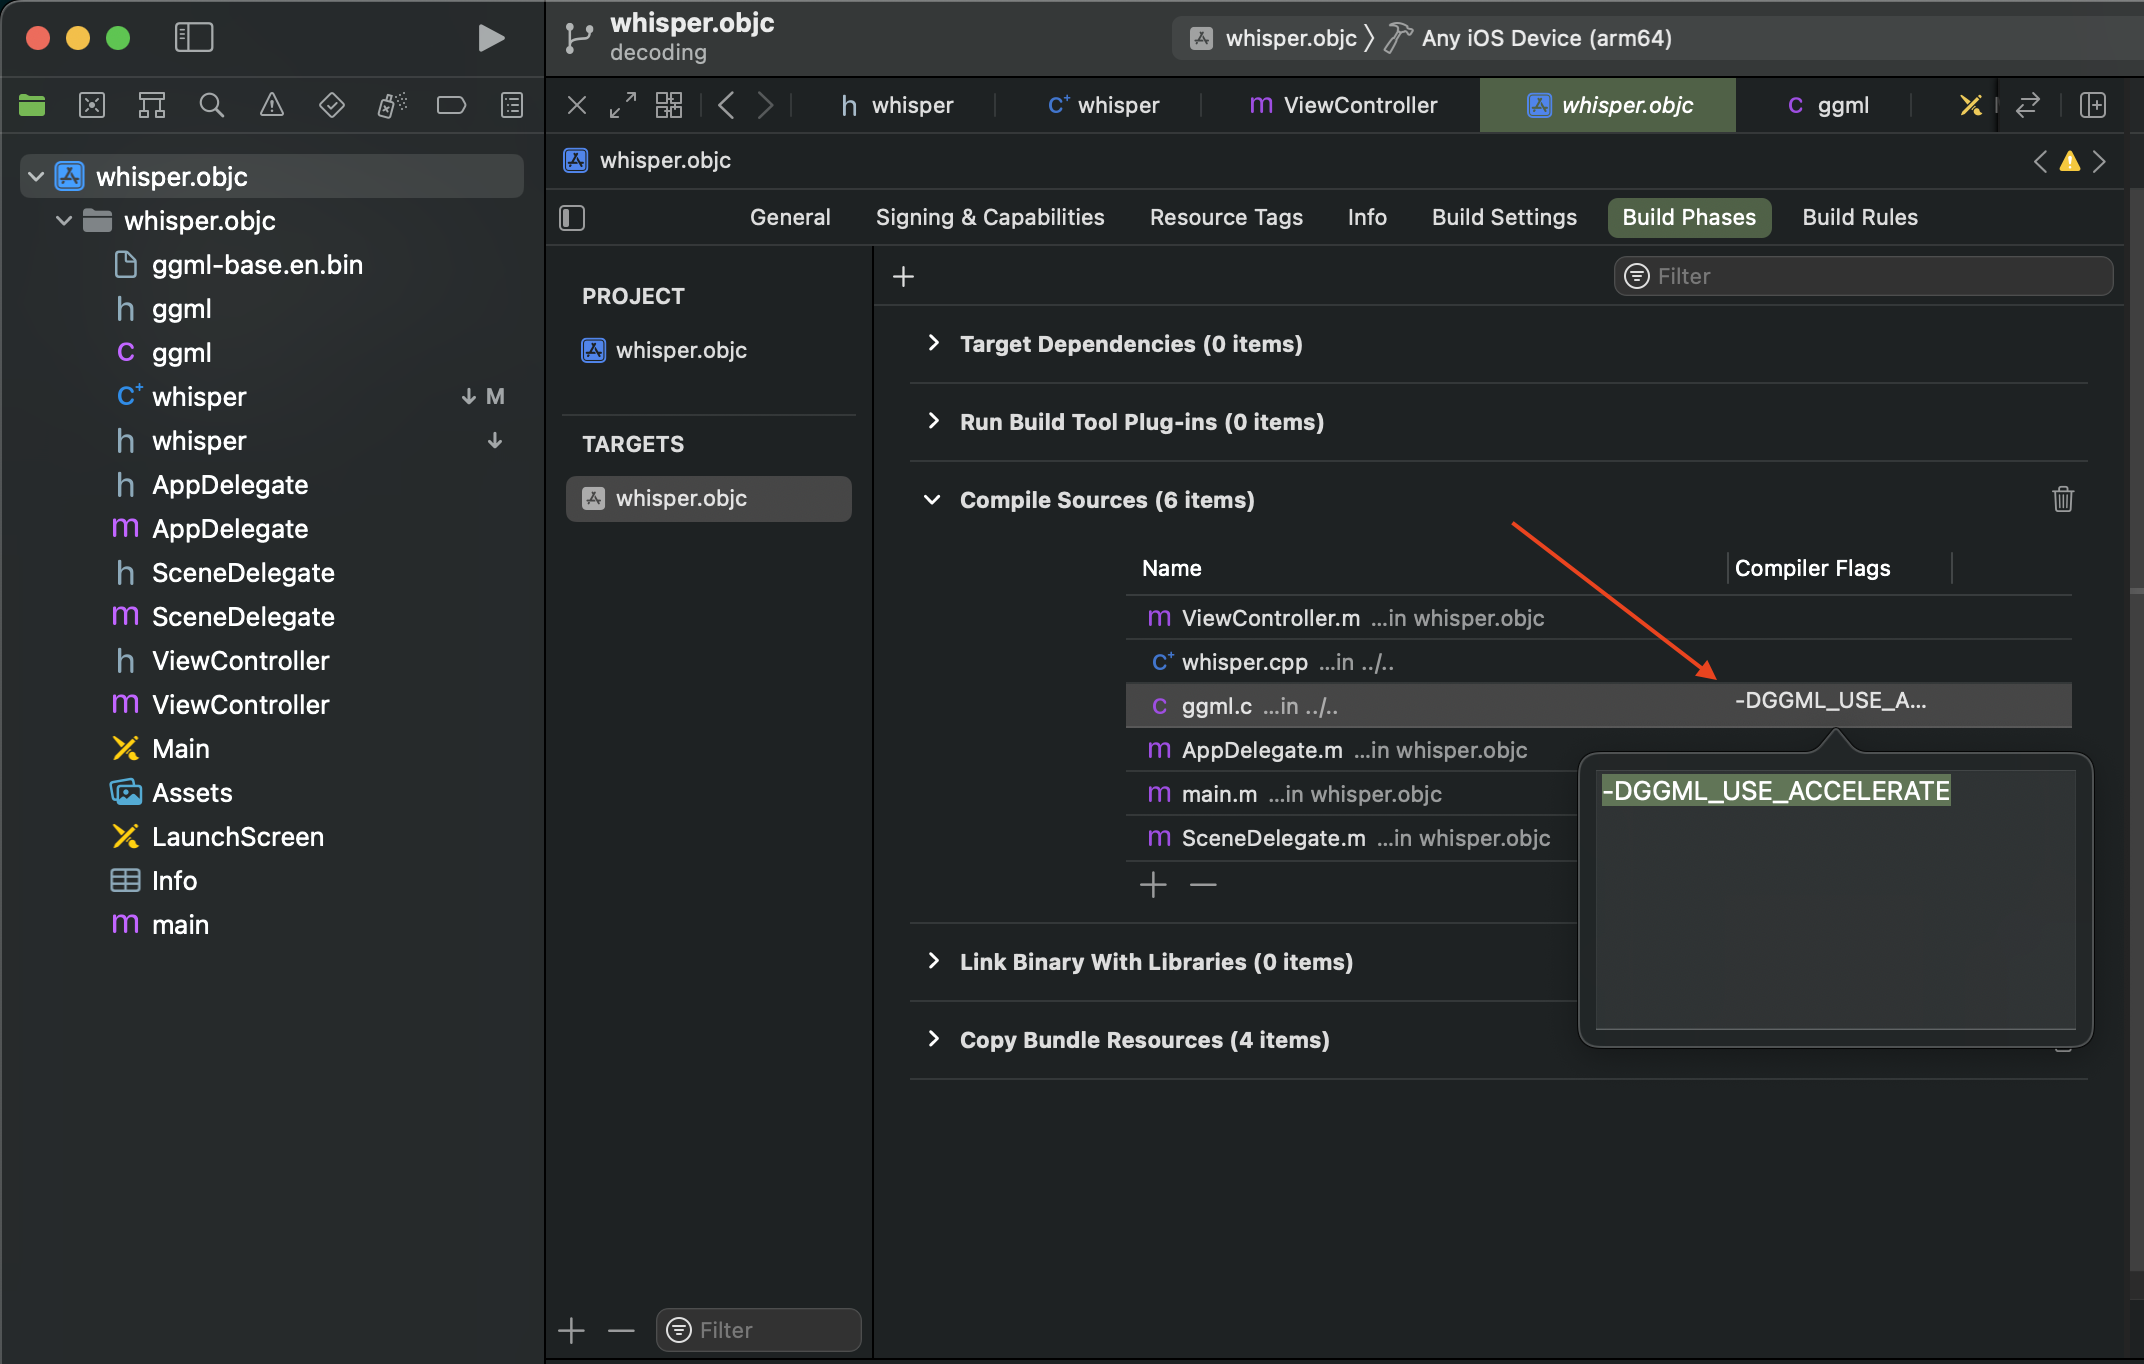Open the Source Control navigator

[92, 105]
